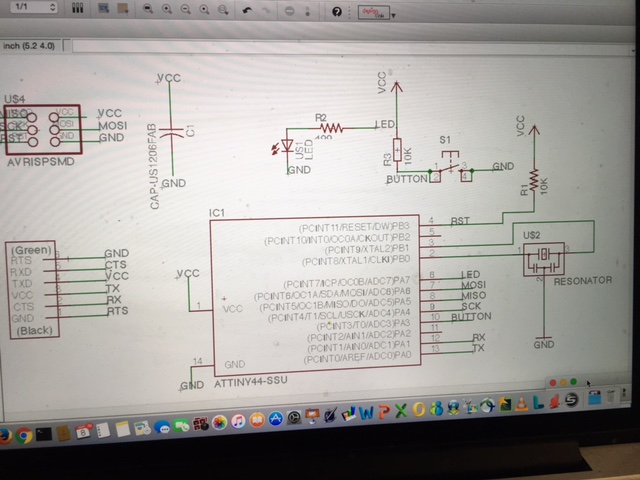Viewport: 640px width, 480px height.
Task: Select the S1 button switch symbol
Action: point(451,167)
